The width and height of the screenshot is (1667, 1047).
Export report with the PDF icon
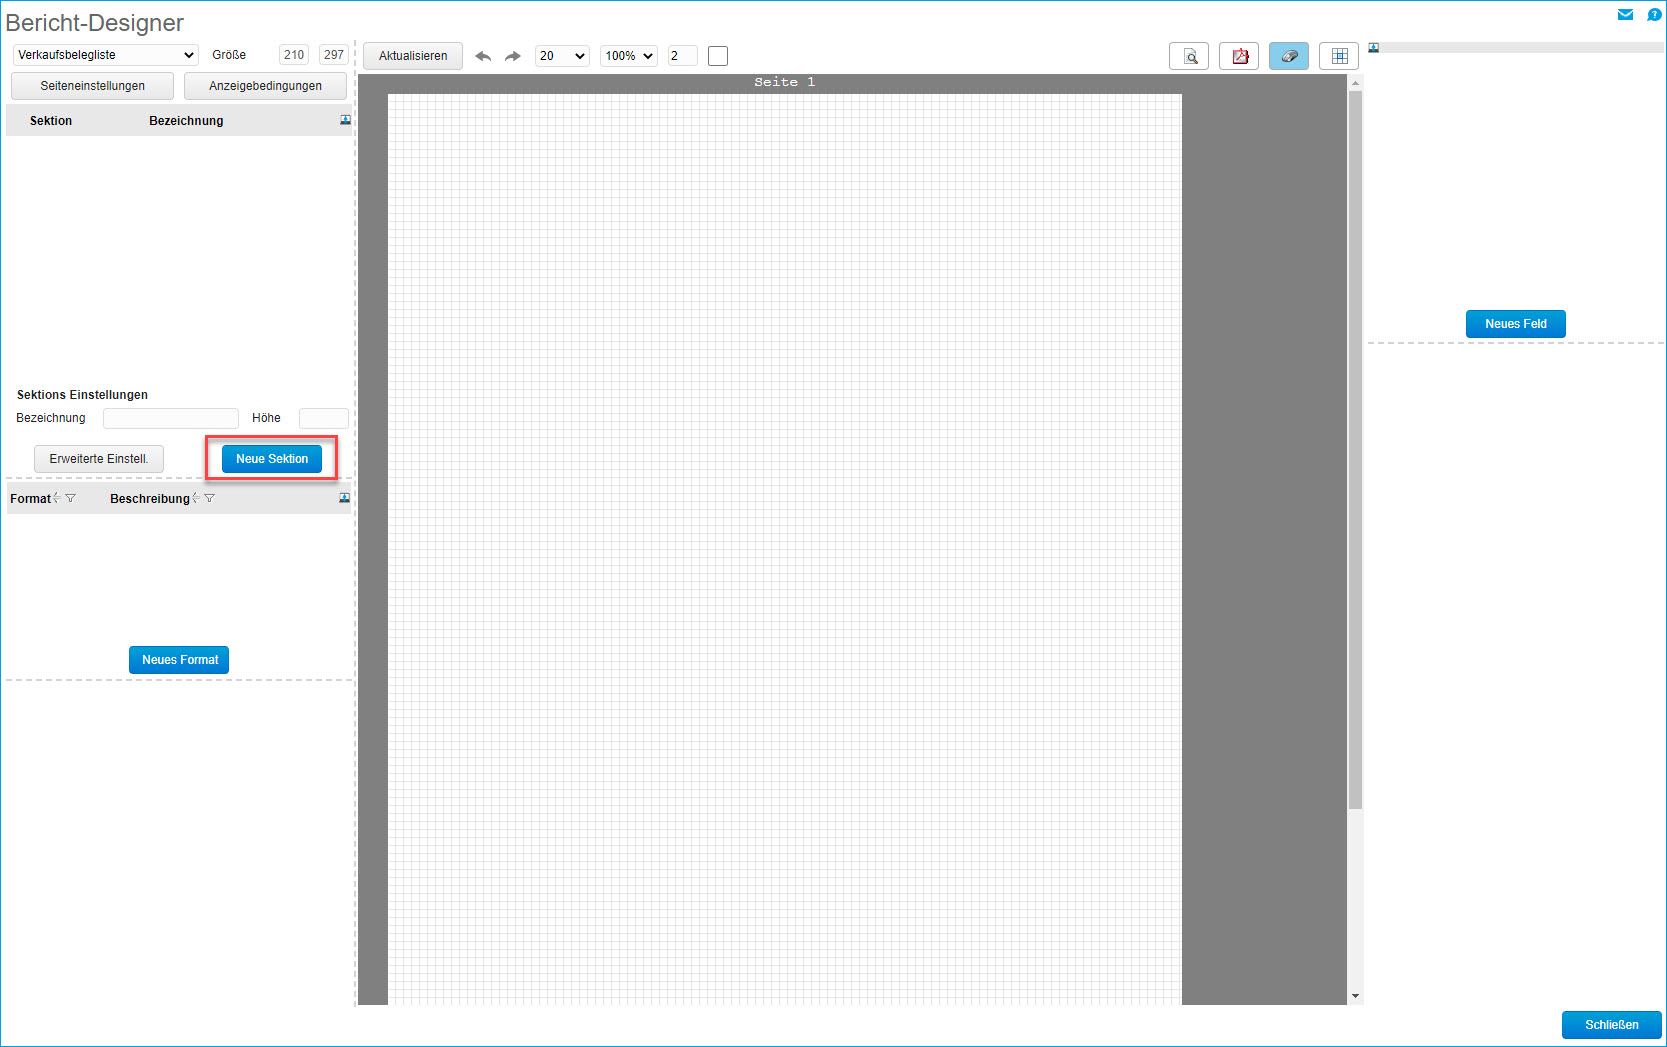click(1239, 56)
